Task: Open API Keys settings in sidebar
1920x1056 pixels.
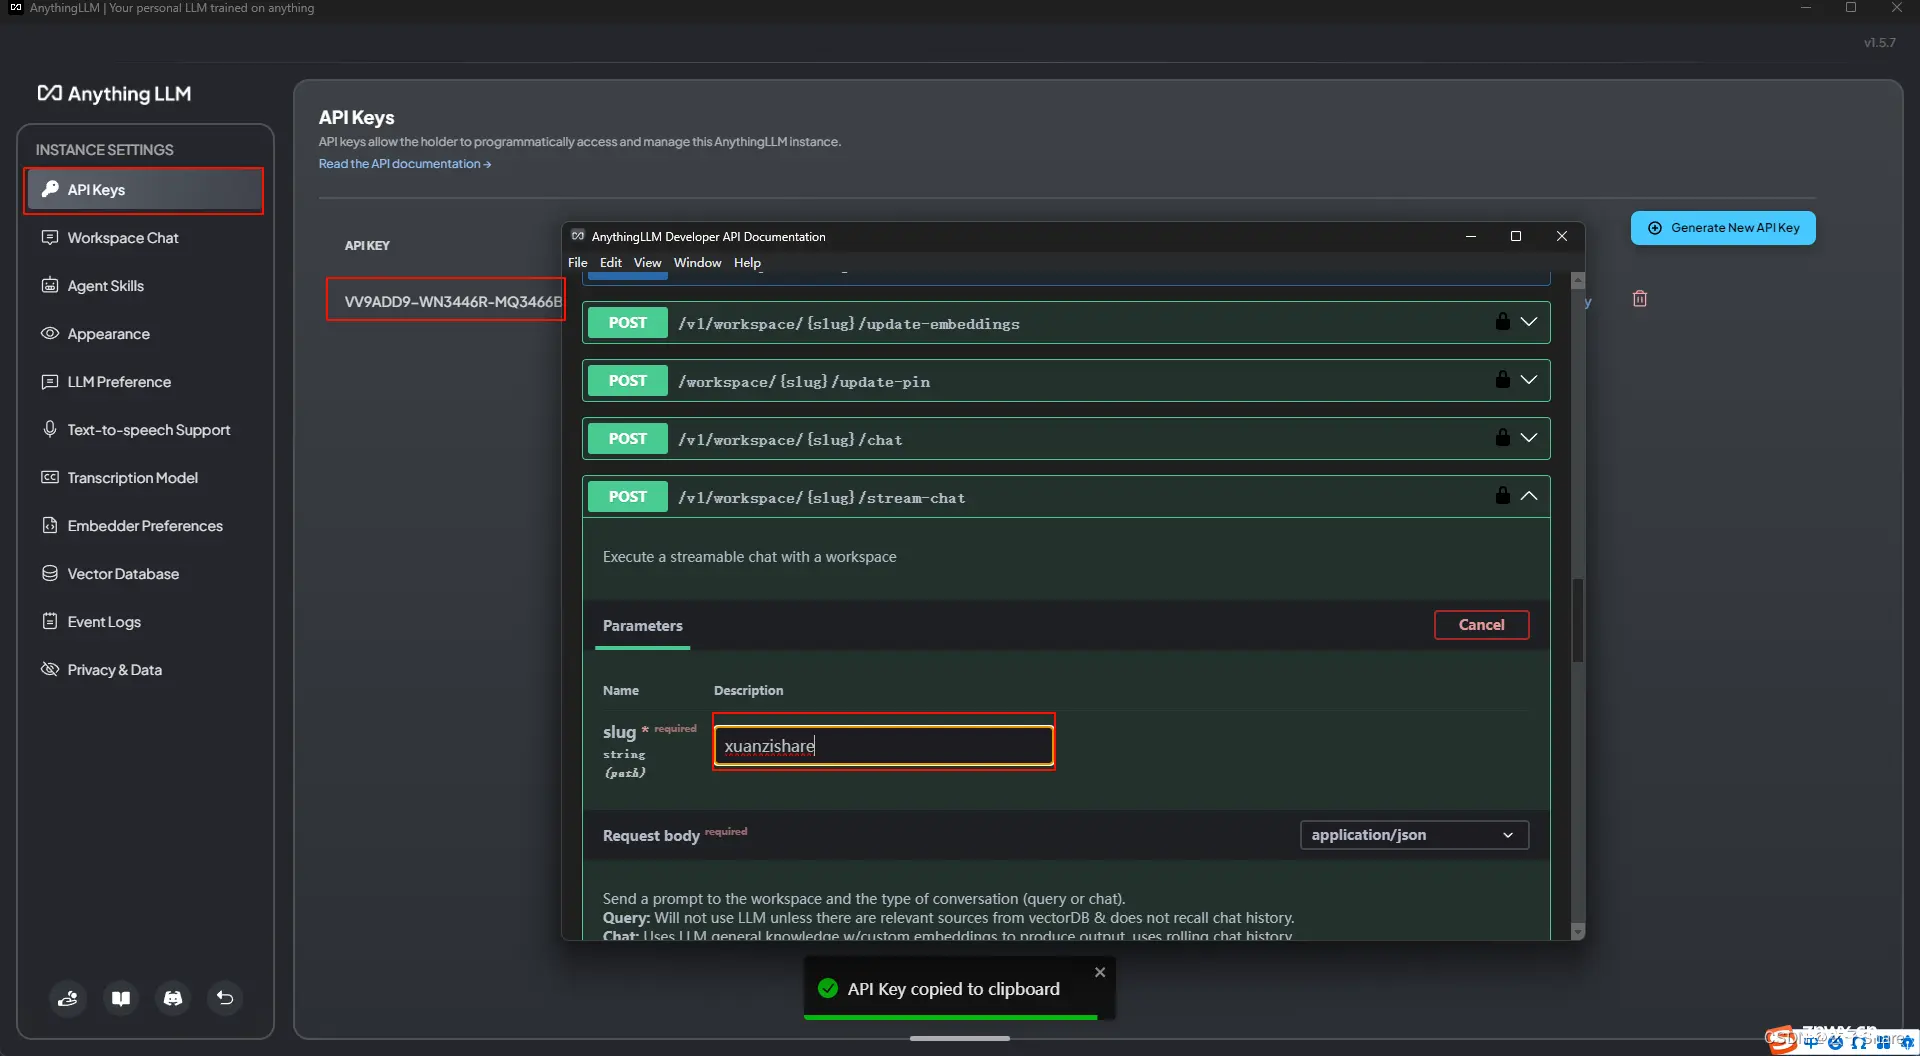Action: pyautogui.click(x=144, y=190)
